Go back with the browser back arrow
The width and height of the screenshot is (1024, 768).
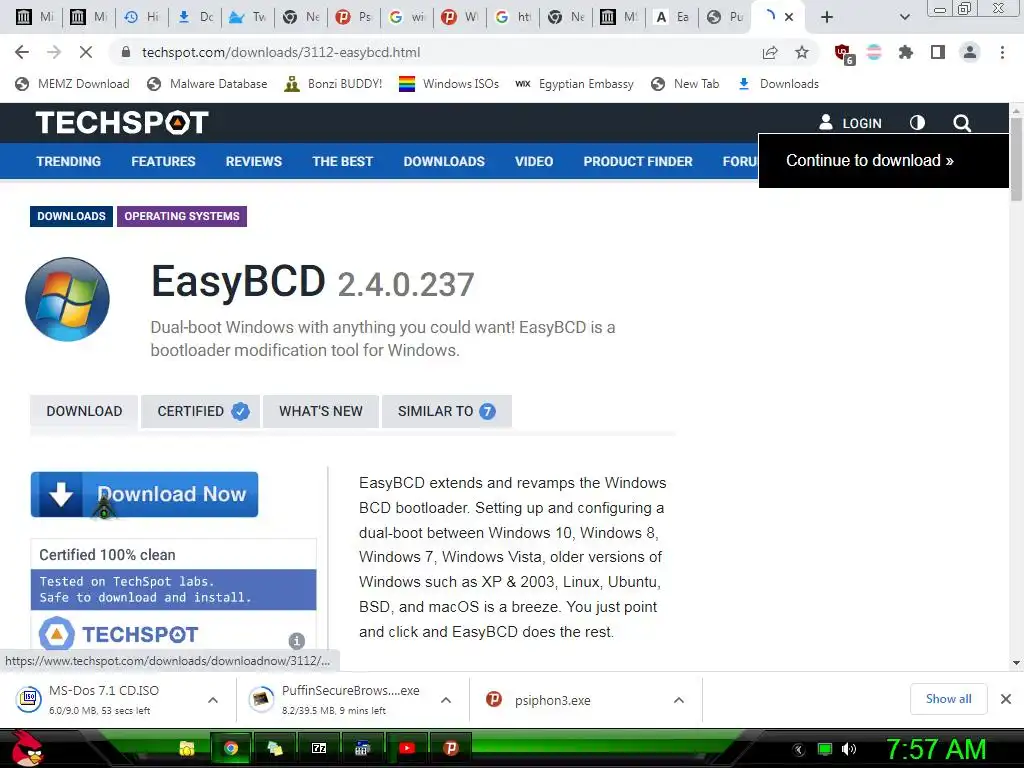[x=22, y=52]
